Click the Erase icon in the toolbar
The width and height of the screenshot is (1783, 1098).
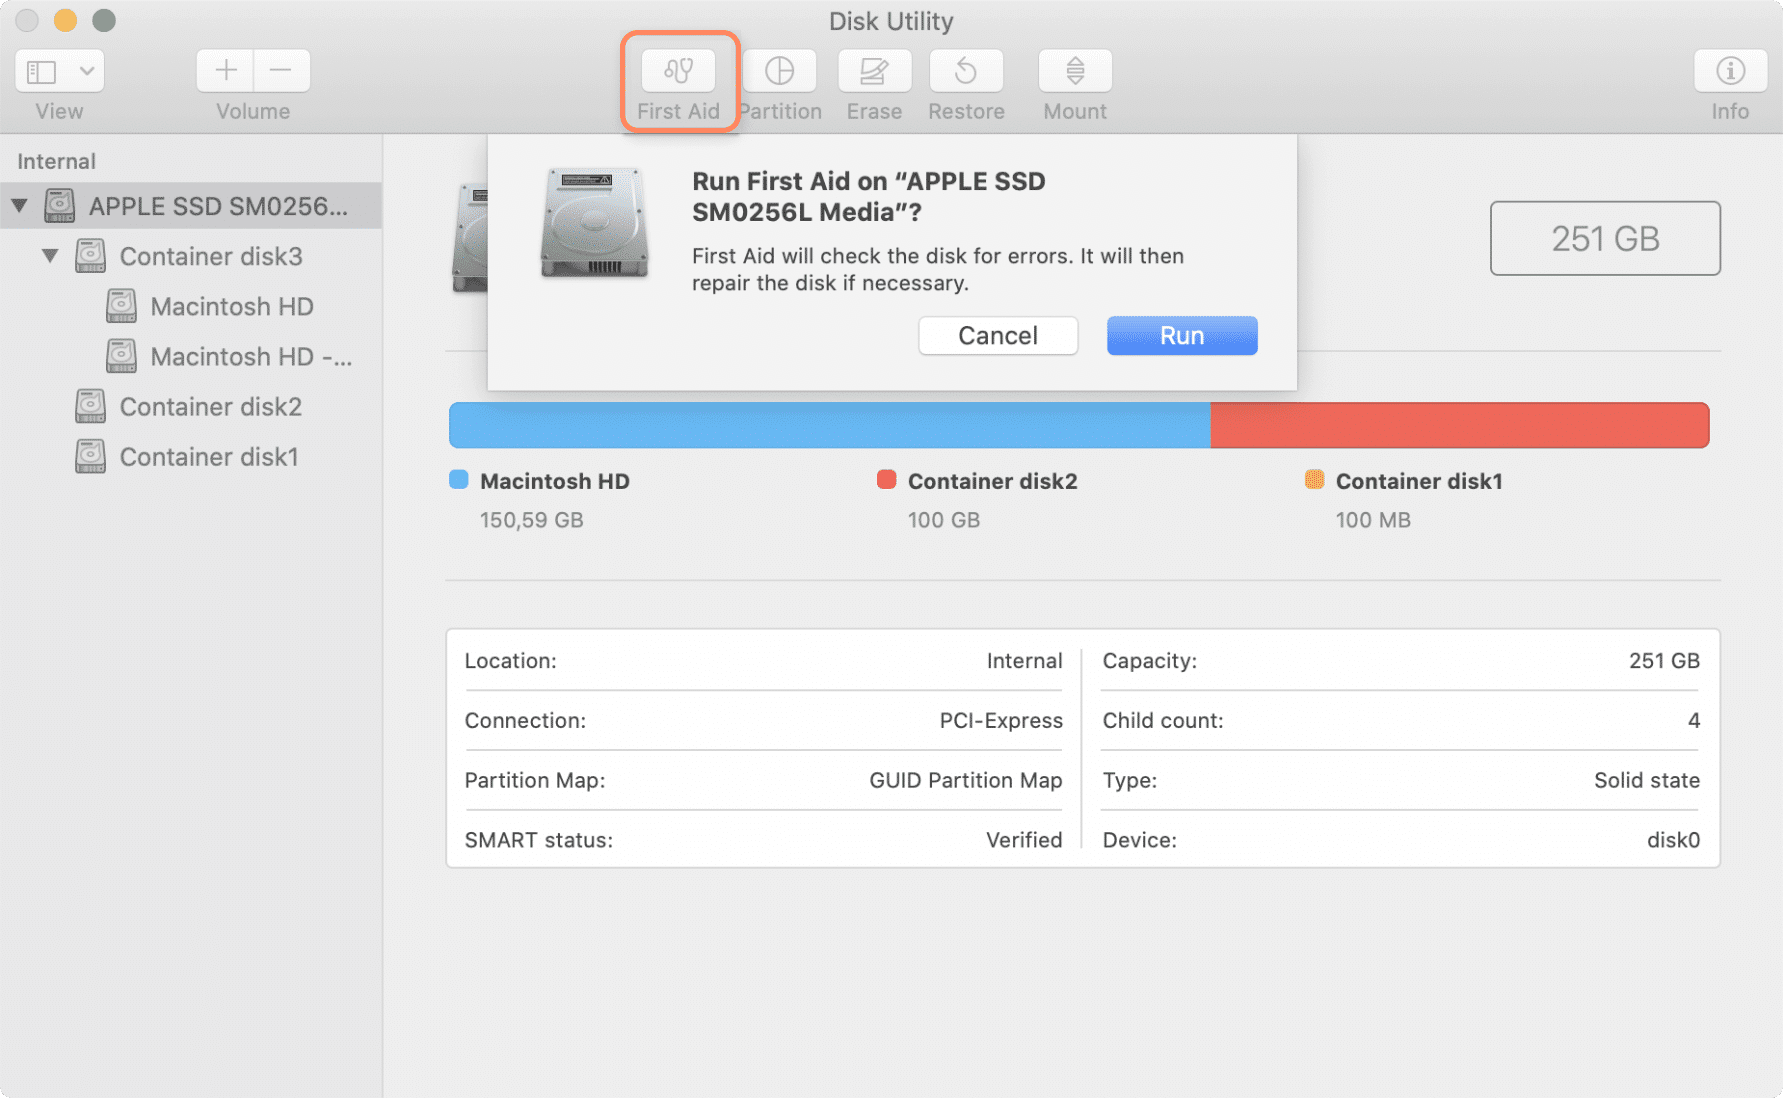coord(873,70)
